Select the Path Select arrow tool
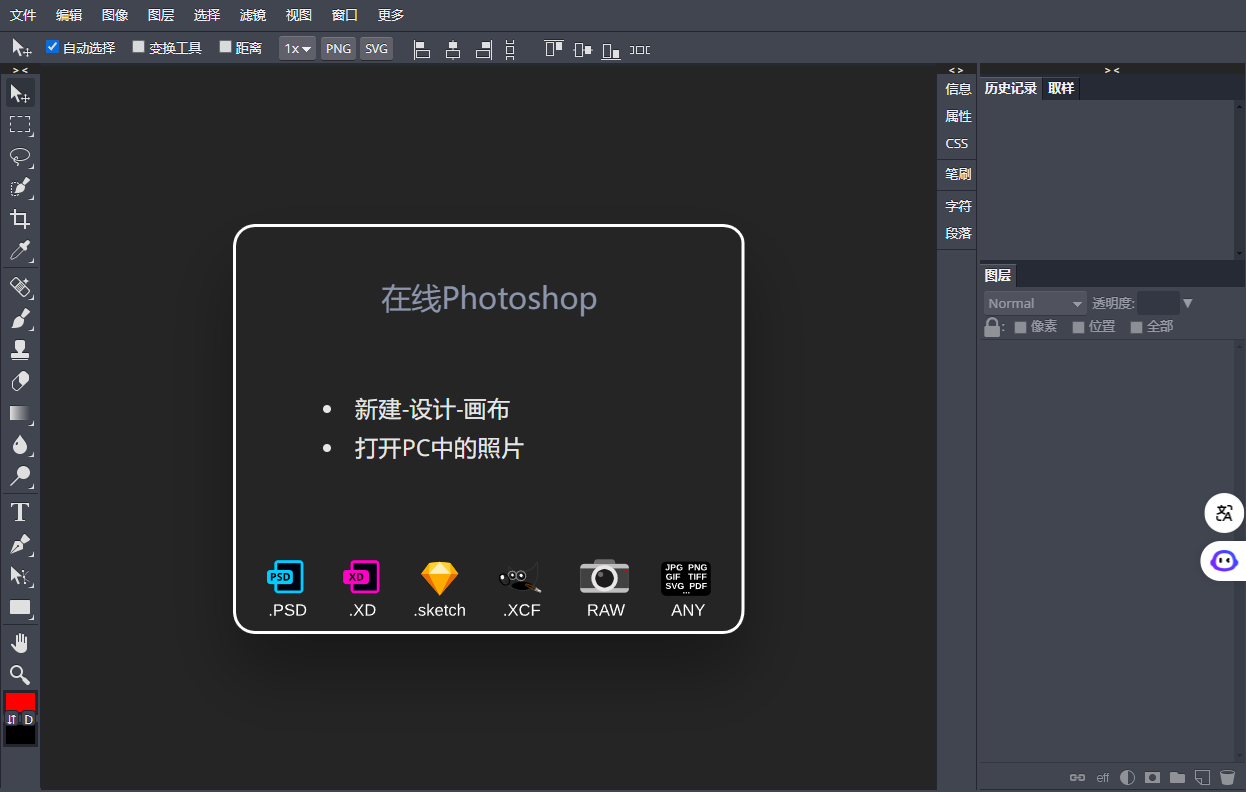 [x=20, y=576]
